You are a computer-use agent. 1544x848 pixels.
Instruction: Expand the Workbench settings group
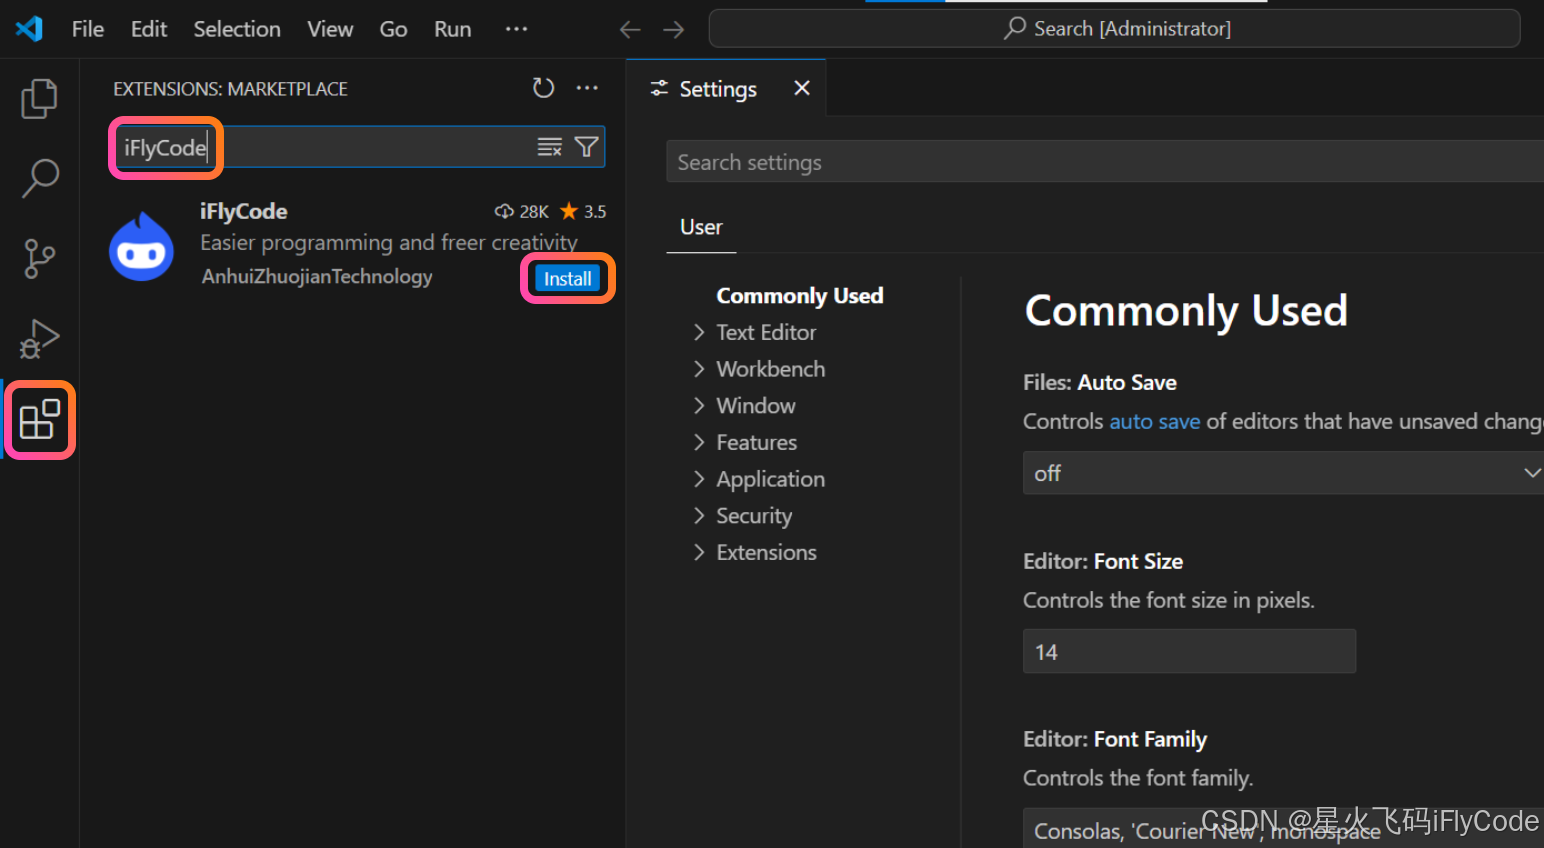[770, 369]
